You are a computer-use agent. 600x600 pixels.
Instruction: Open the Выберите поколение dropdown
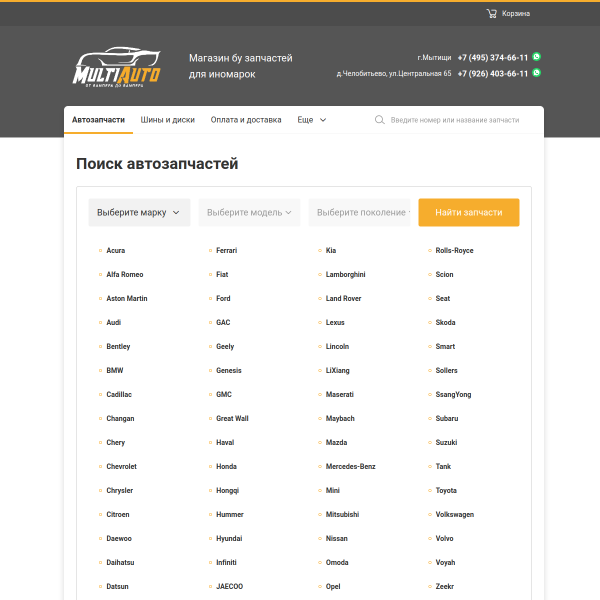pos(359,212)
